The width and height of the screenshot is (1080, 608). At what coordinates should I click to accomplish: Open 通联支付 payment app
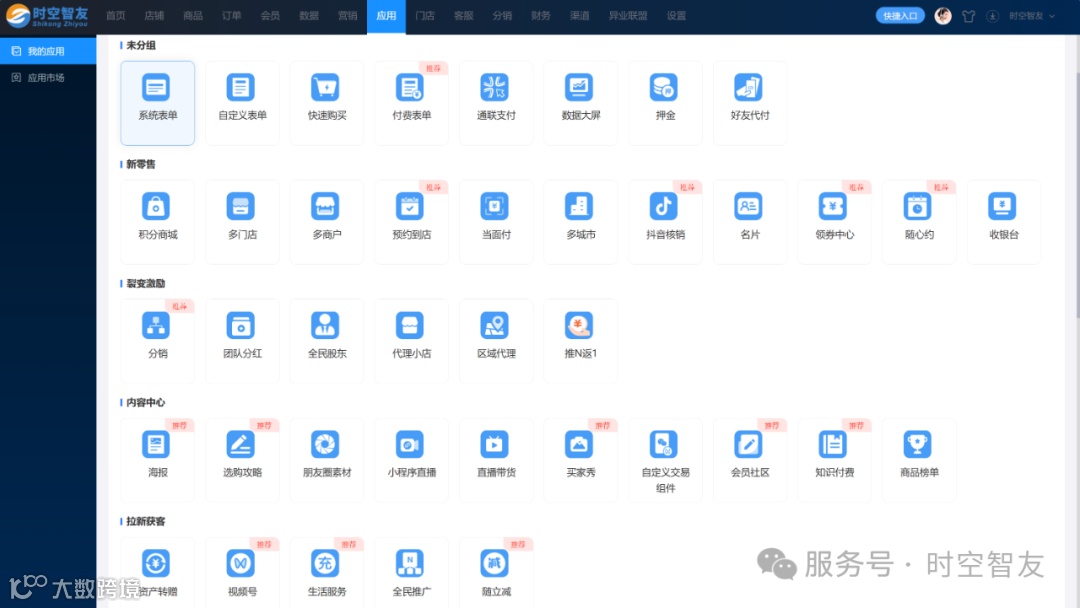click(x=496, y=103)
